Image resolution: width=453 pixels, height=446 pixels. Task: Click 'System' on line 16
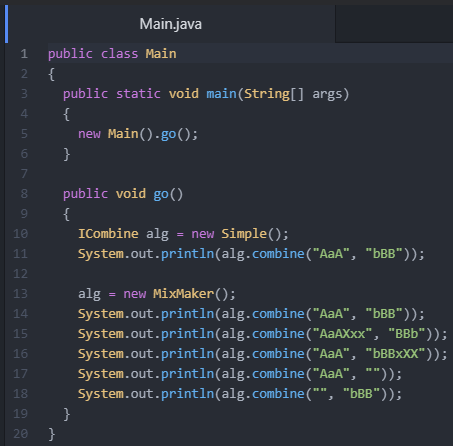101,354
